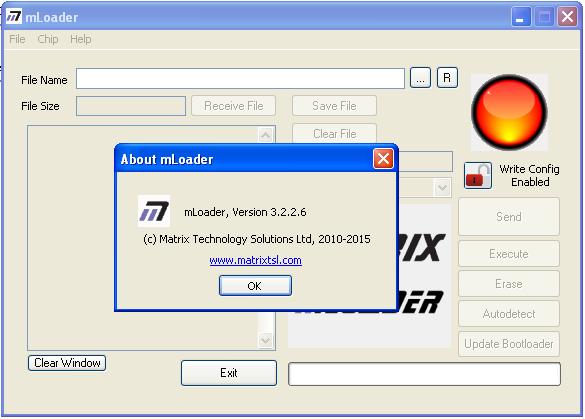Screen dimensions: 585x419
Task: Click the Send button
Action: pos(509,216)
